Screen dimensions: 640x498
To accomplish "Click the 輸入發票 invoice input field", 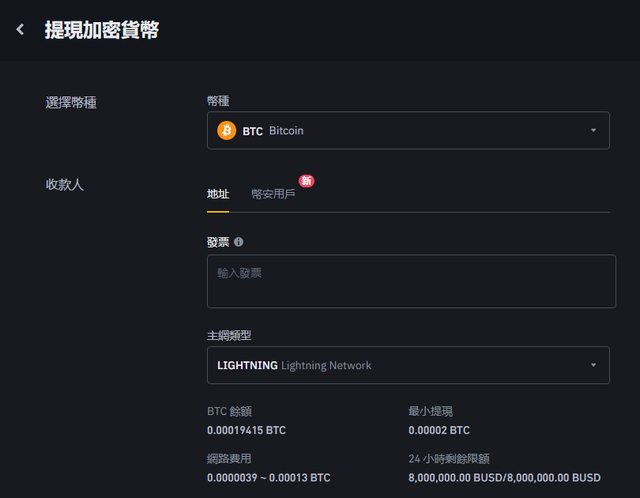I will click(x=411, y=281).
